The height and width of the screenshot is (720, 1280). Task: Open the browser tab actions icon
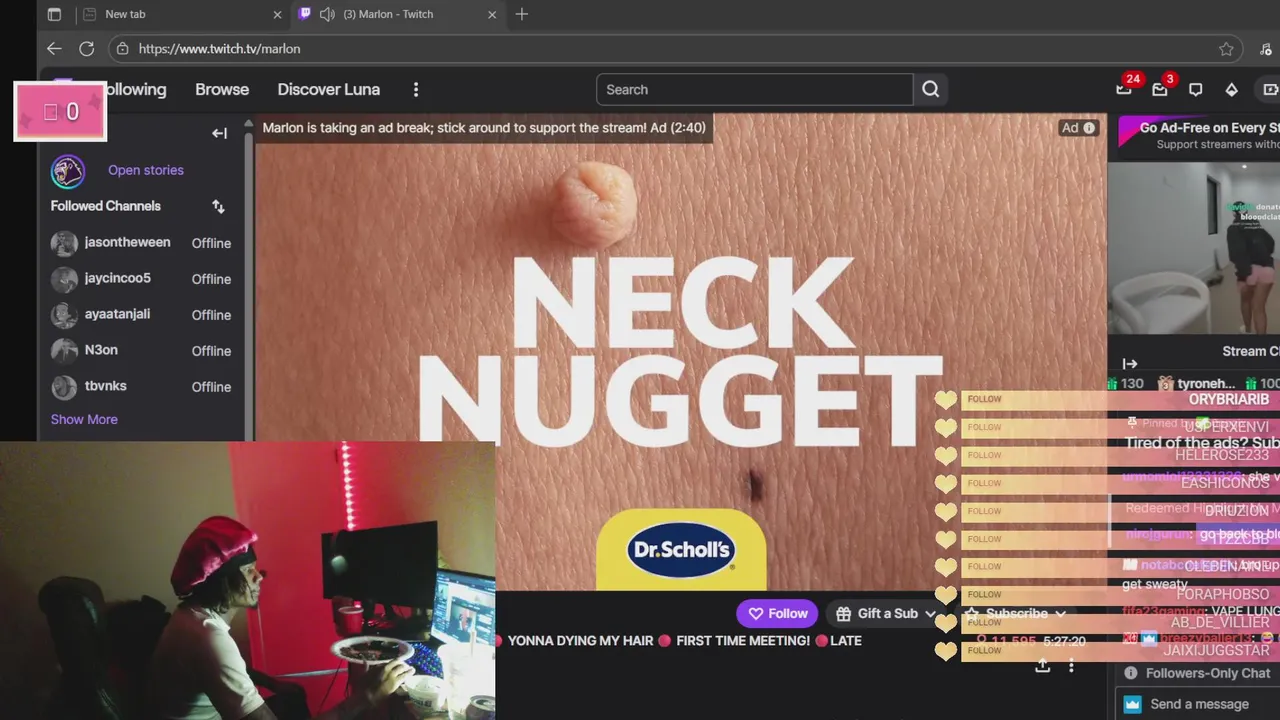(54, 14)
